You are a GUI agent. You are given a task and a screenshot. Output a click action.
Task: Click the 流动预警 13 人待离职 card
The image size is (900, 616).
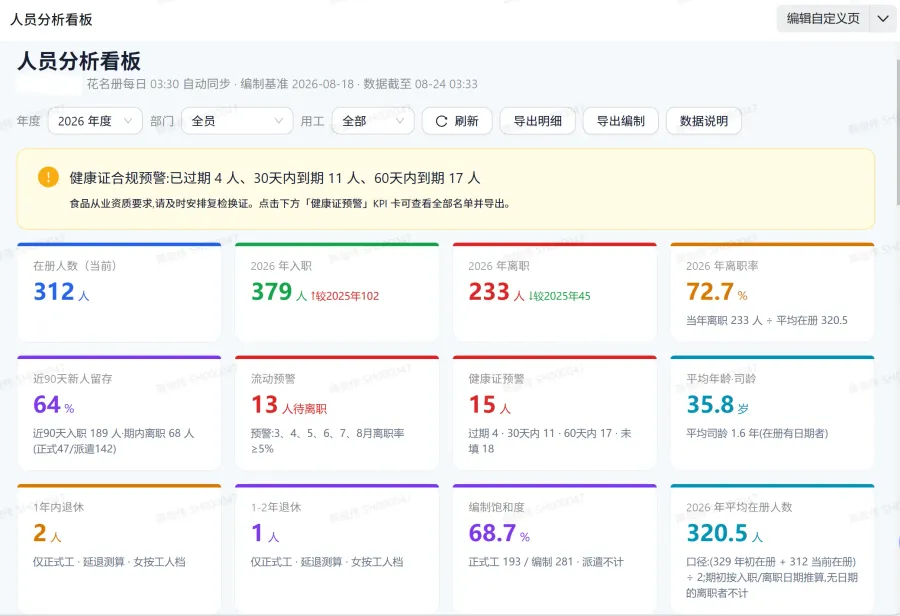(x=337, y=413)
